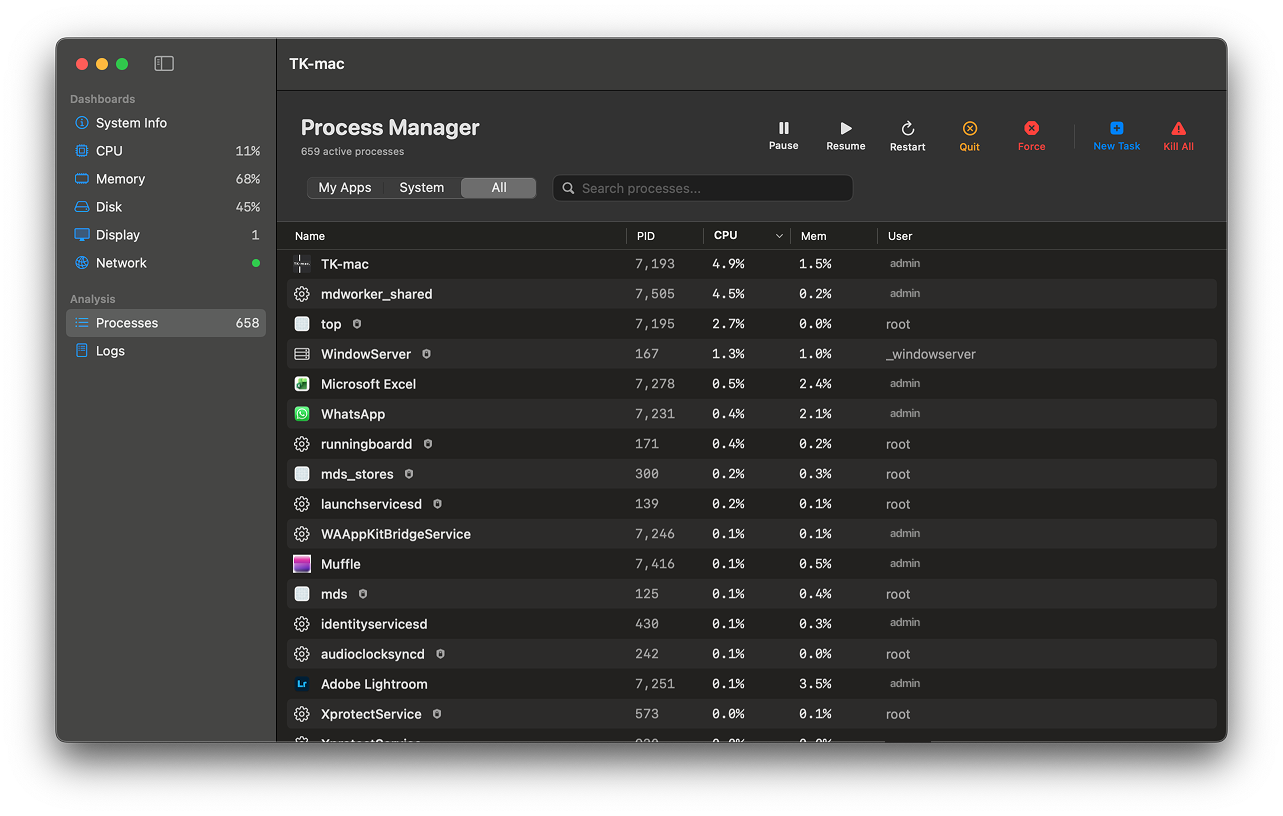The image size is (1283, 816).
Task: Restart process using toolbar icon
Action: click(907, 129)
